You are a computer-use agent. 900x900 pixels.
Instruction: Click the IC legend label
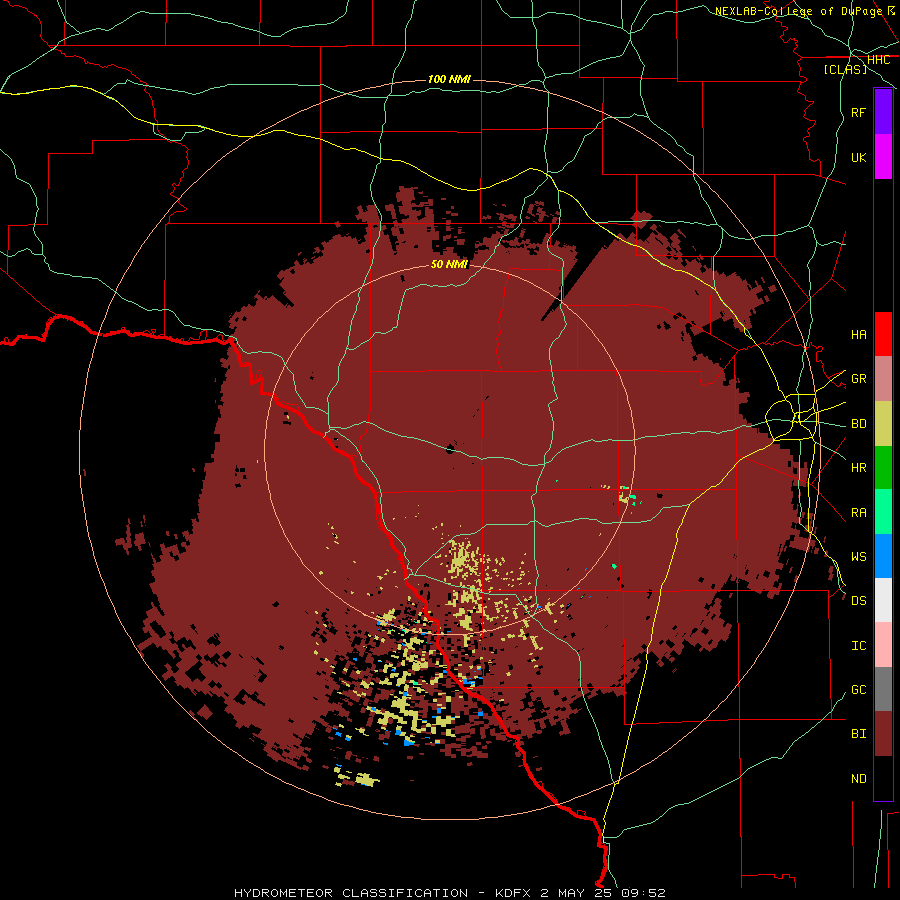click(858, 645)
